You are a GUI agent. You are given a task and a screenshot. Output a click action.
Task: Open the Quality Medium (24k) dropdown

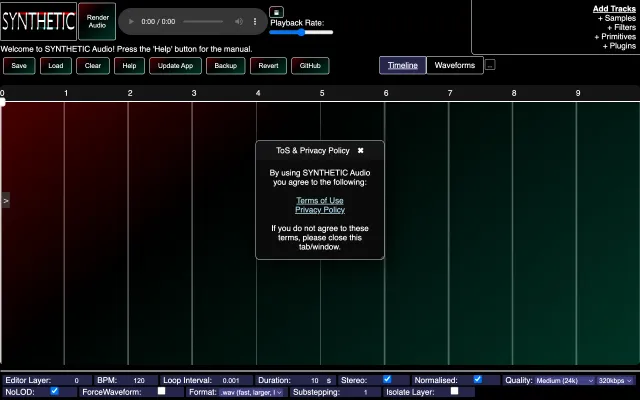click(565, 380)
